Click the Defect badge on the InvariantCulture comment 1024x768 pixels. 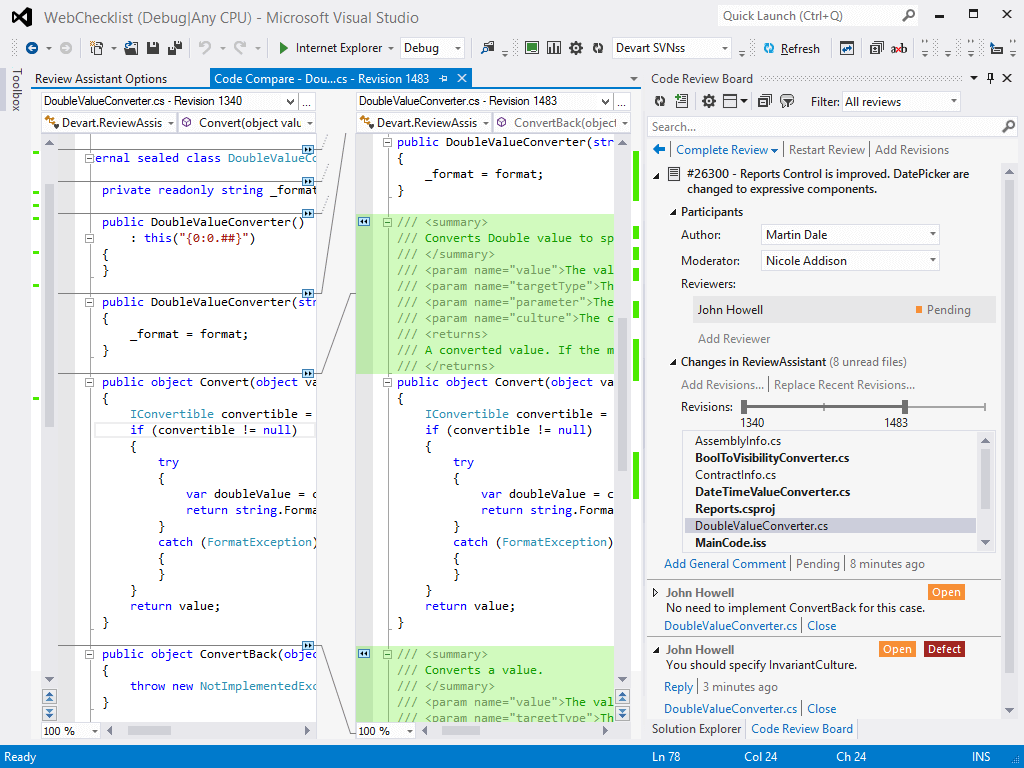coord(944,649)
